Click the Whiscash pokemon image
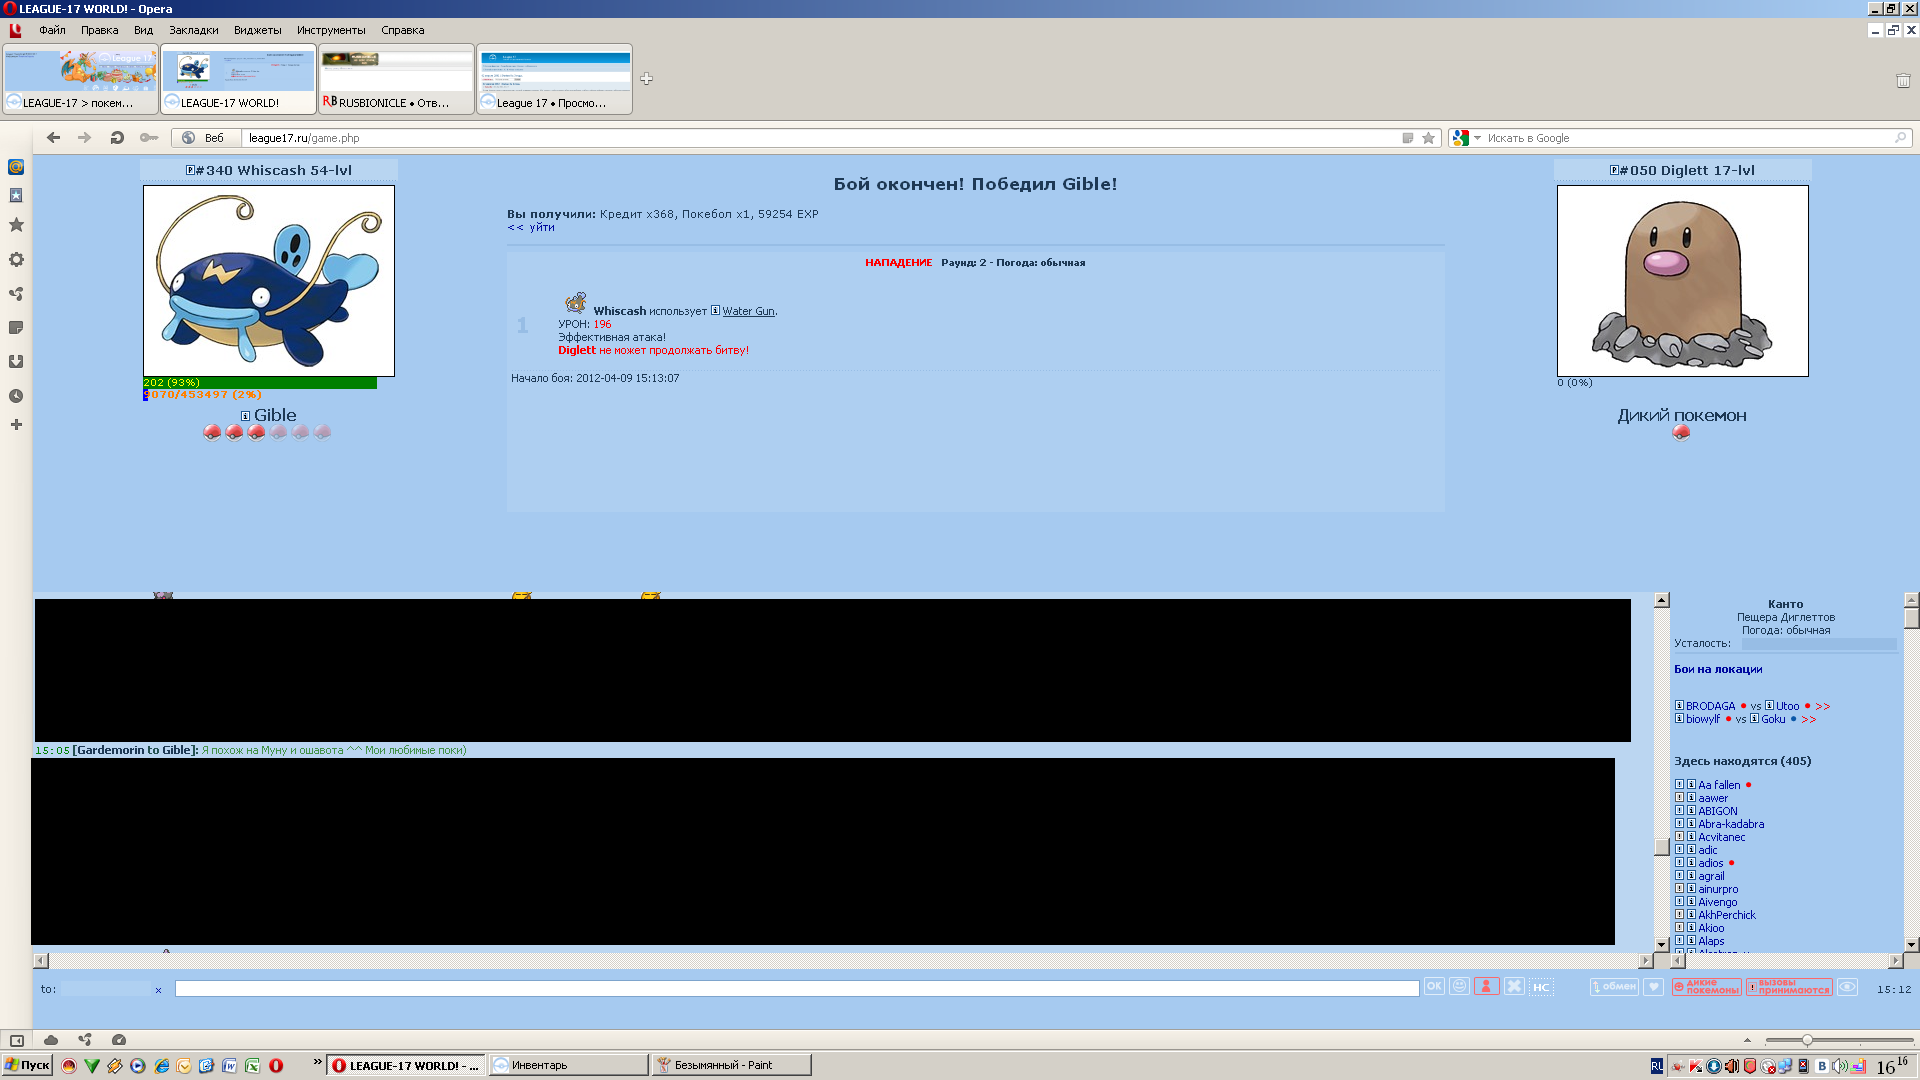This screenshot has height=1080, width=1920. click(x=269, y=281)
